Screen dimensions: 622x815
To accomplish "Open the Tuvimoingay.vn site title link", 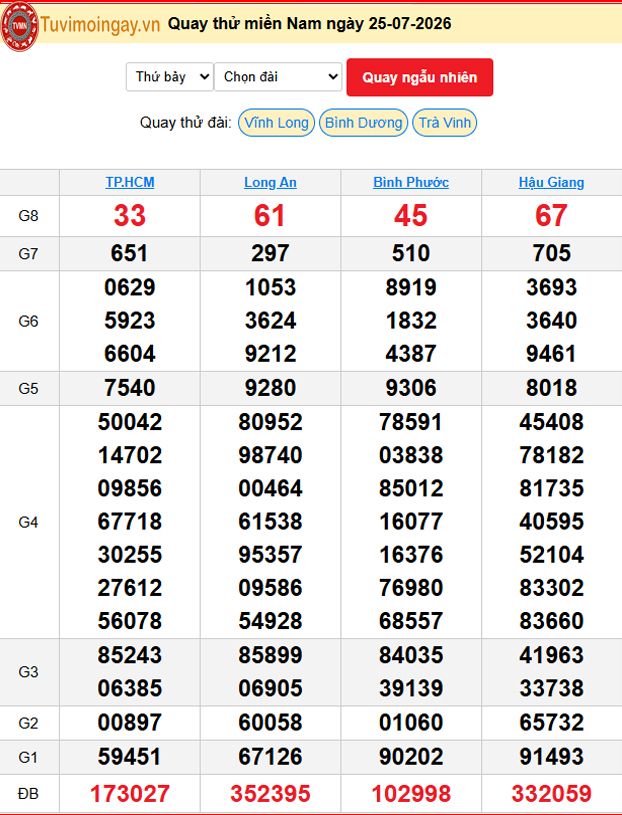I will (x=100, y=25).
